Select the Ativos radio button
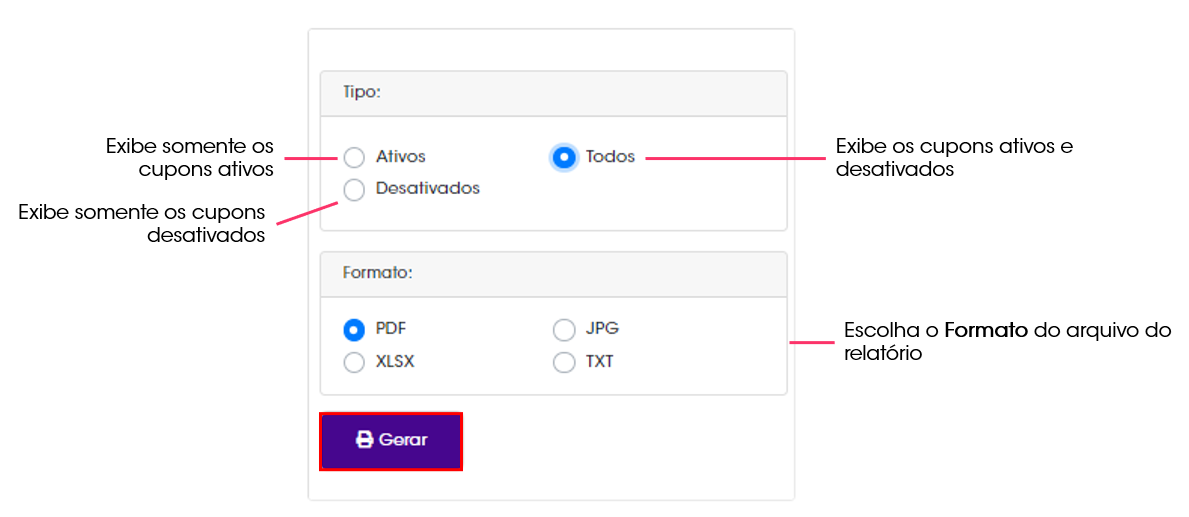The height and width of the screenshot is (517, 1189). (354, 158)
